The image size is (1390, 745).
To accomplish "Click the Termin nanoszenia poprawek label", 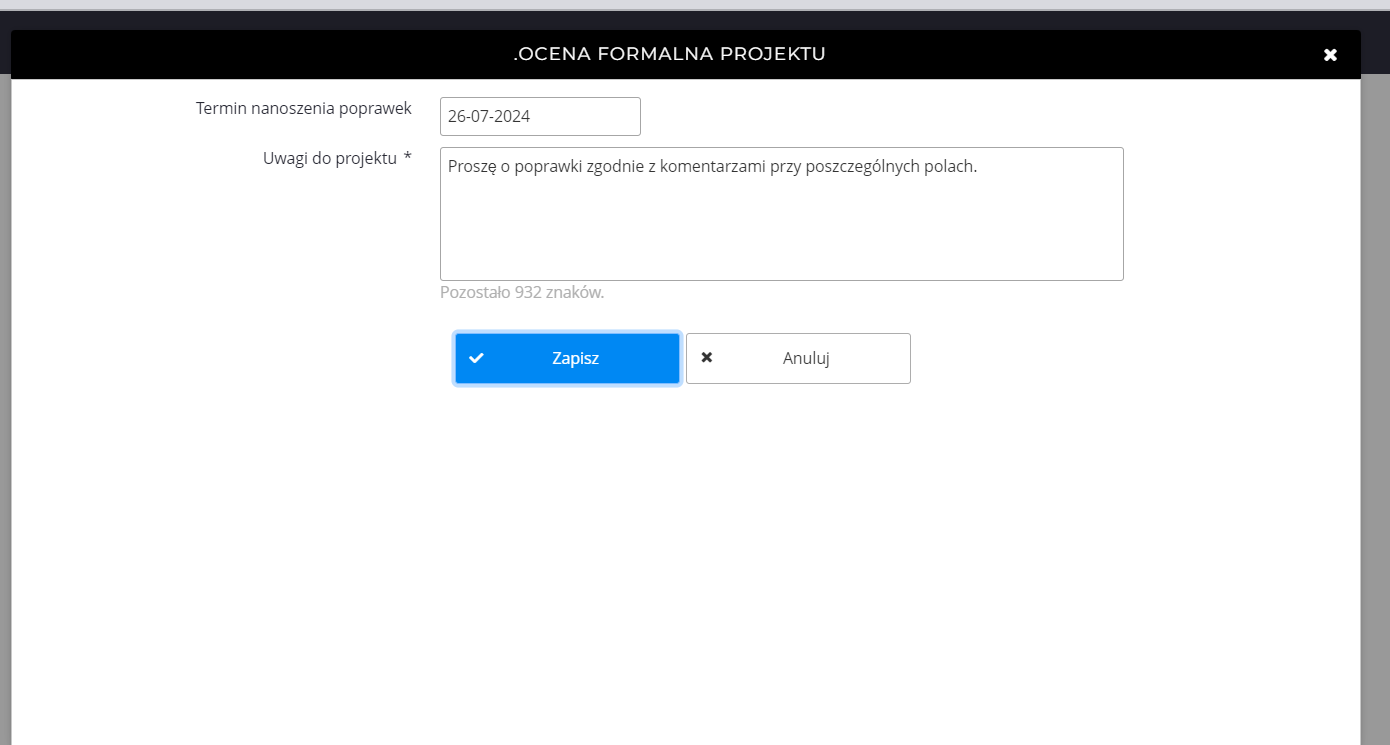I will pyautogui.click(x=303, y=108).
